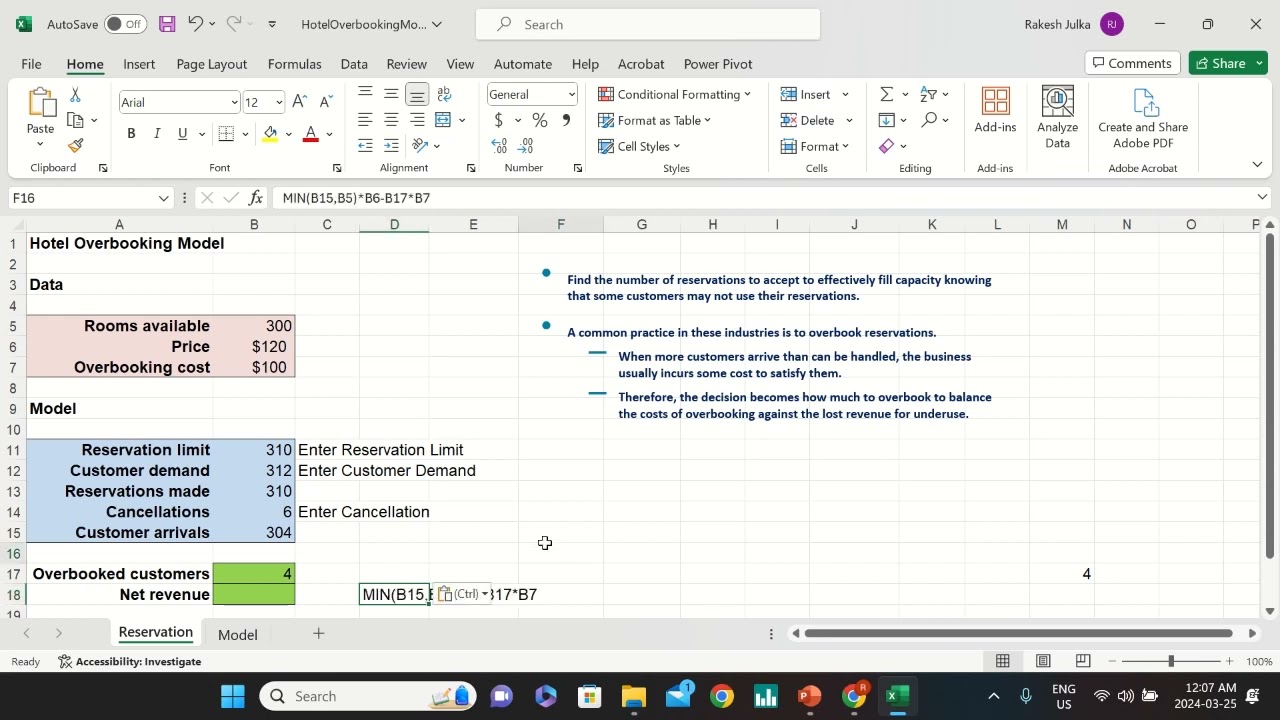Click the Increase Font Size icon

click(x=300, y=102)
